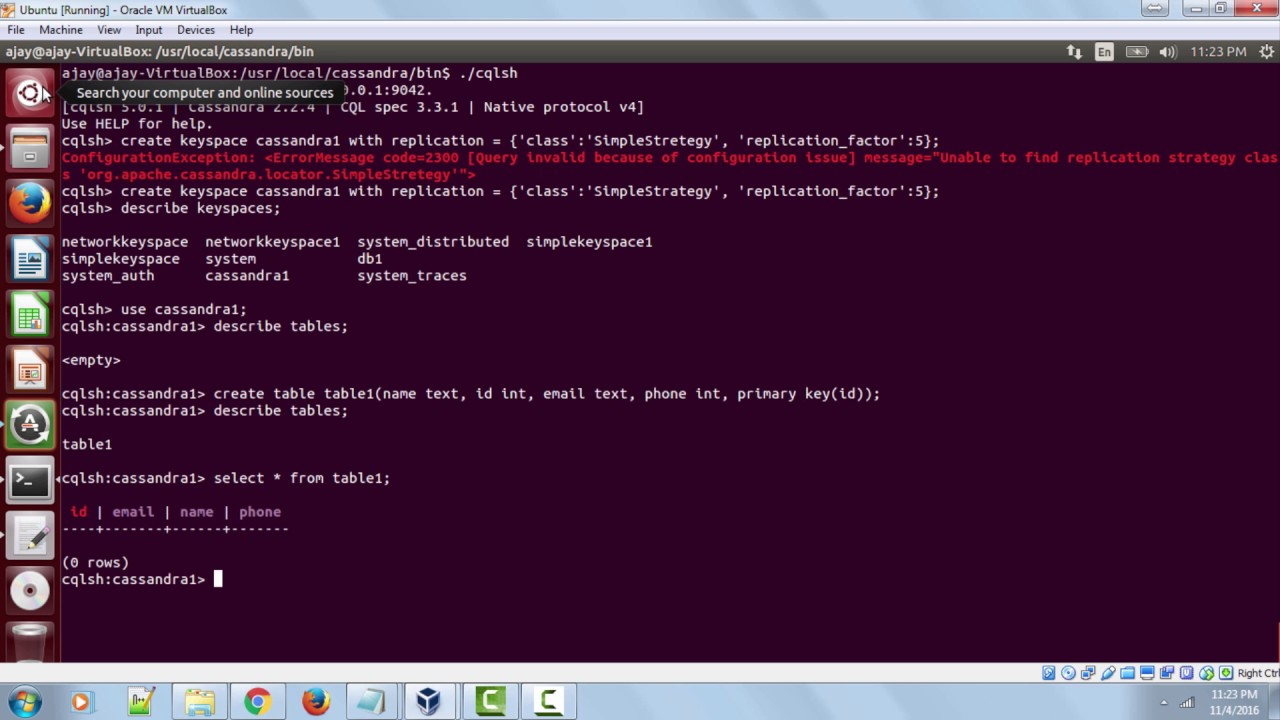Click VirtualBox keyboard capture green arrow indicator
Screen dimensions: 1280x720
[x=1227, y=673]
